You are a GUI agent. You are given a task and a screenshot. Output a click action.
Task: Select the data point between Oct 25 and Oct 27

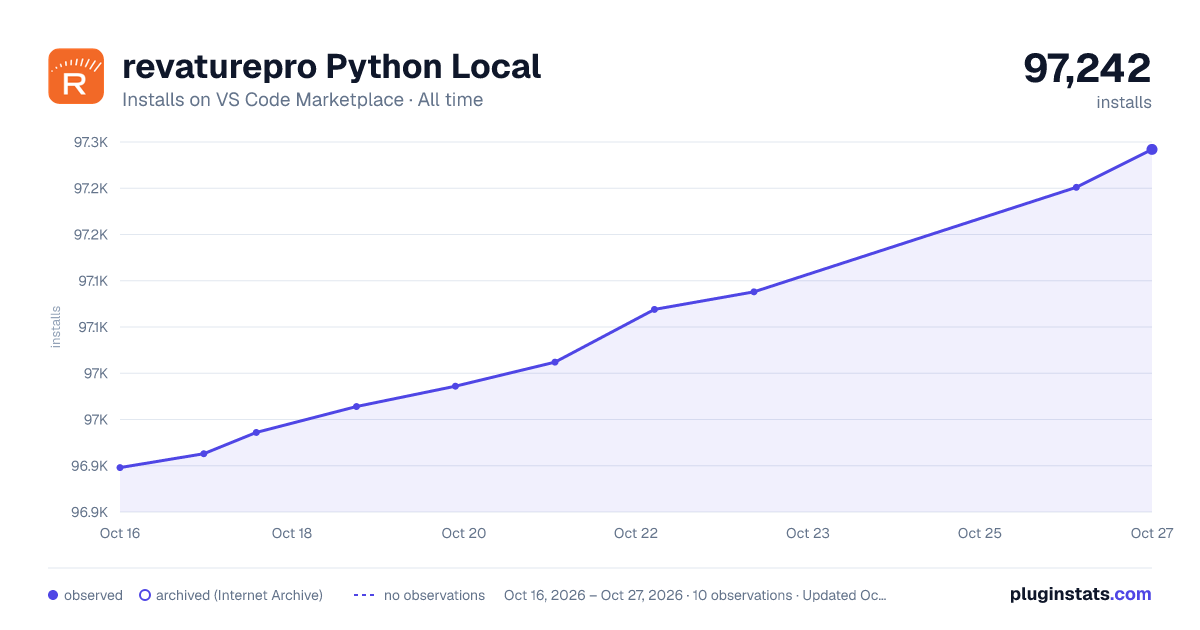1076,187
